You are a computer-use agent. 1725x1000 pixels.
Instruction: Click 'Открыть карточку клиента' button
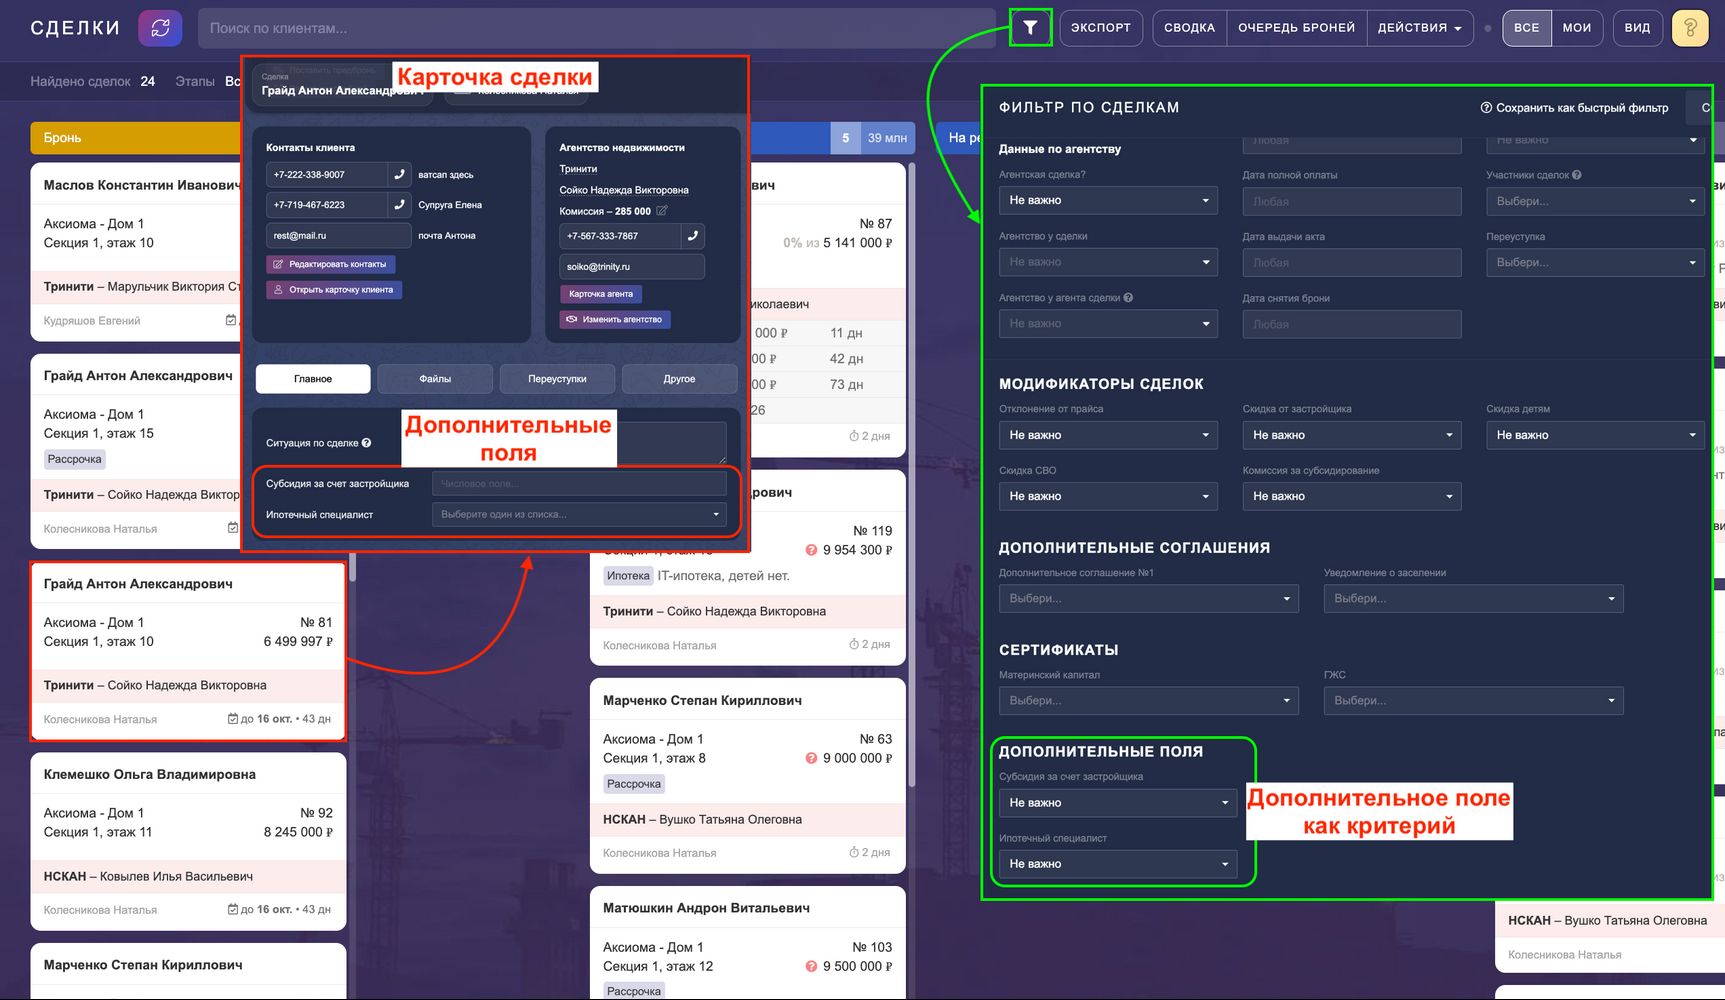click(334, 290)
